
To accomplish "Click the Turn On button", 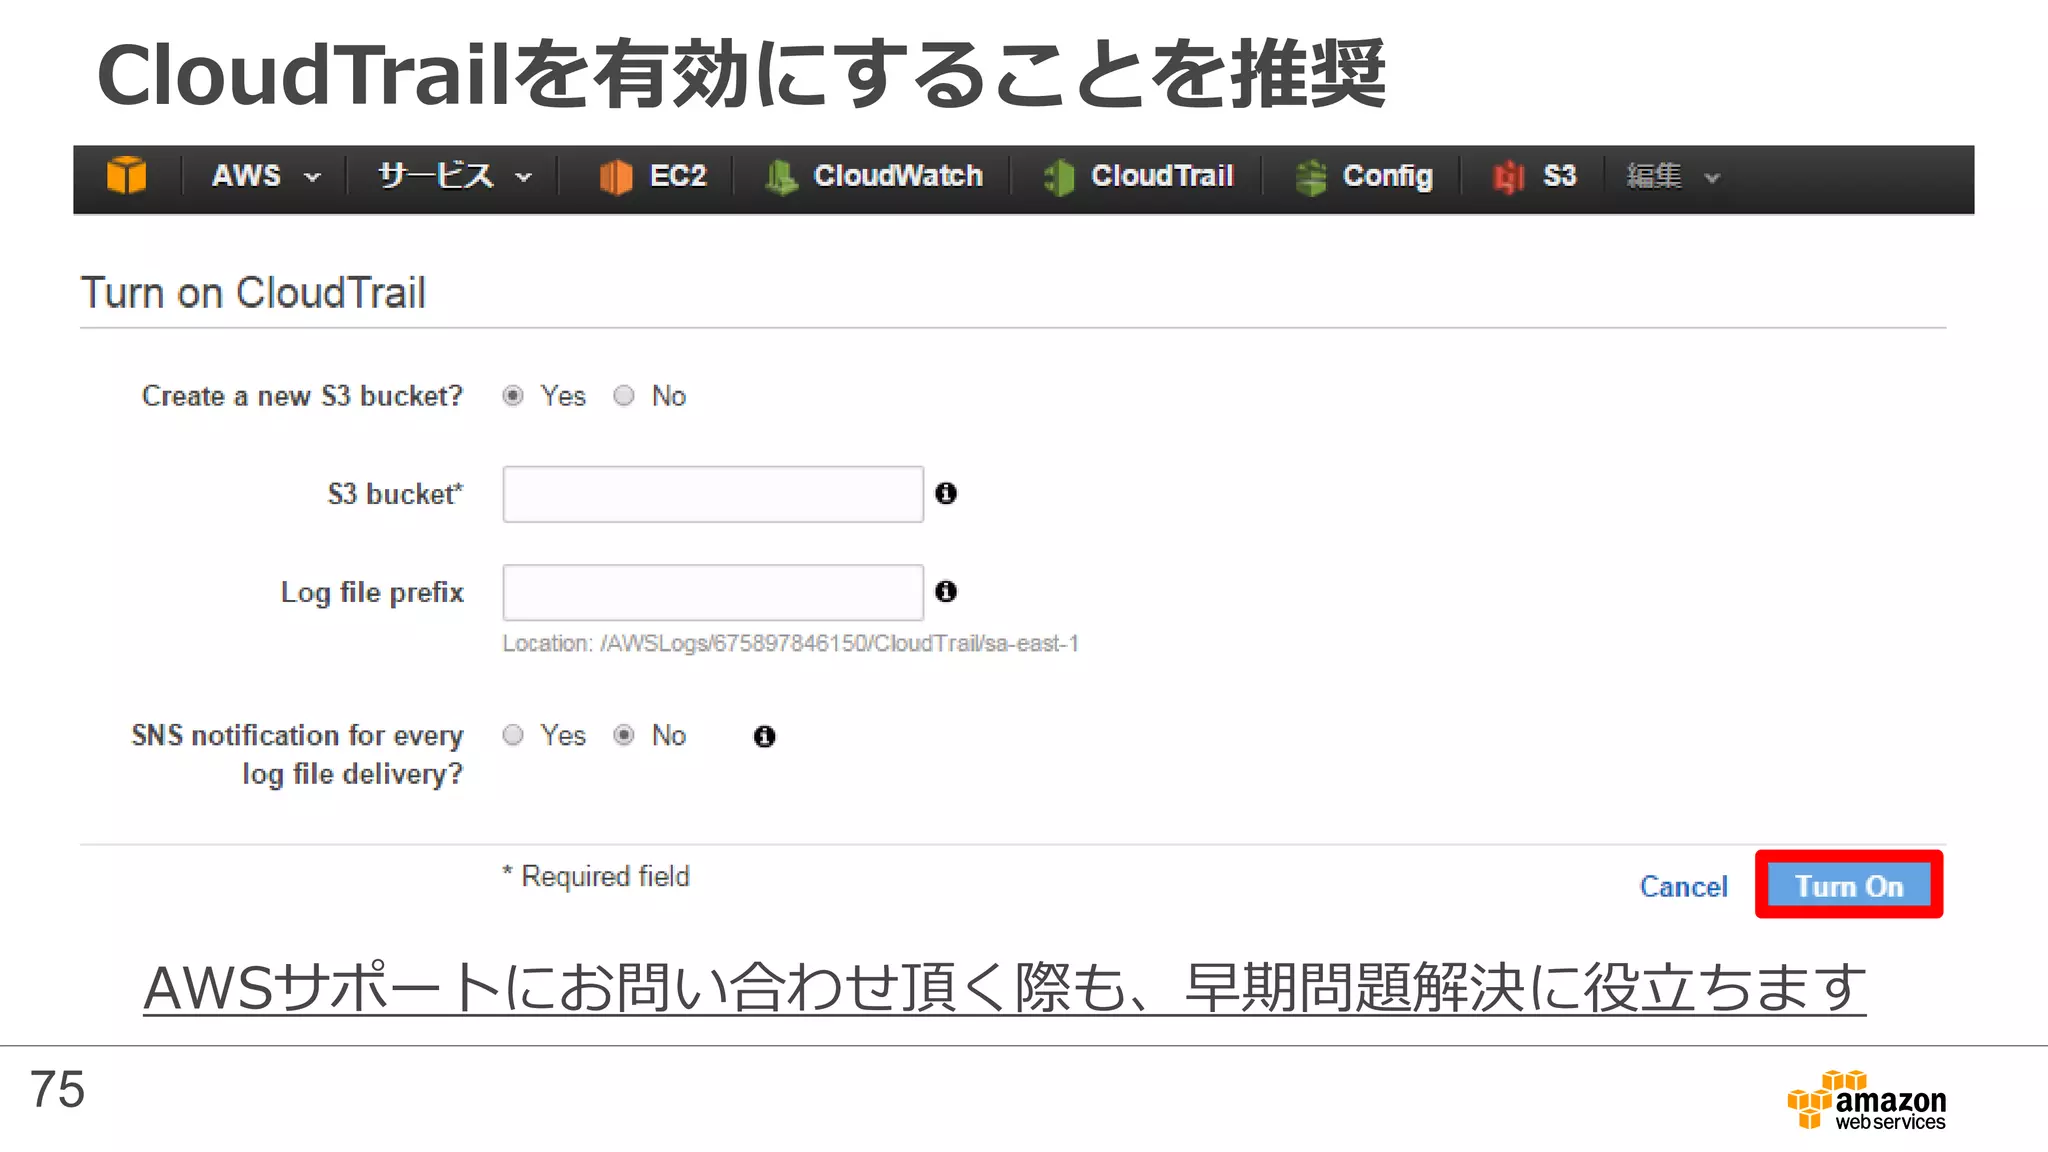I will pos(1849,885).
